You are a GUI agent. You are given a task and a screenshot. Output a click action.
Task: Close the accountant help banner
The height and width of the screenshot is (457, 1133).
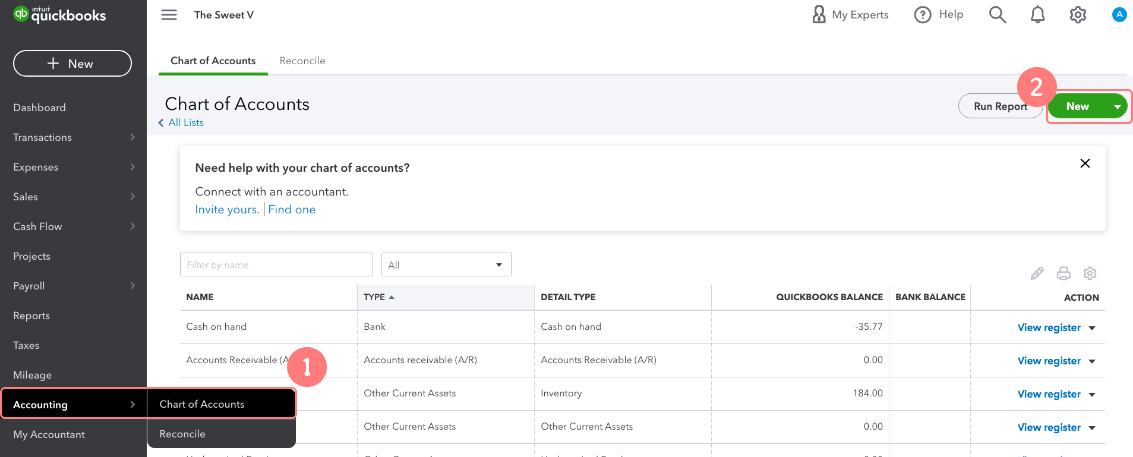coord(1085,163)
